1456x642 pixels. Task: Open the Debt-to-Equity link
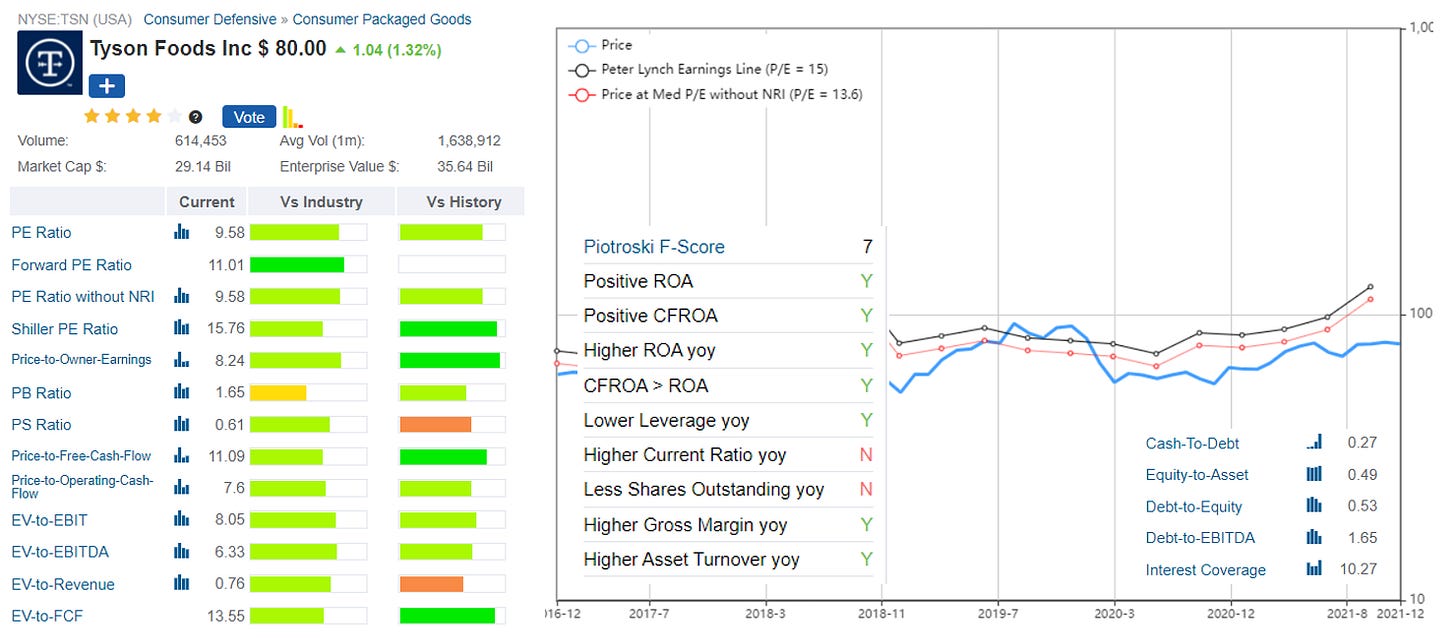[1194, 506]
